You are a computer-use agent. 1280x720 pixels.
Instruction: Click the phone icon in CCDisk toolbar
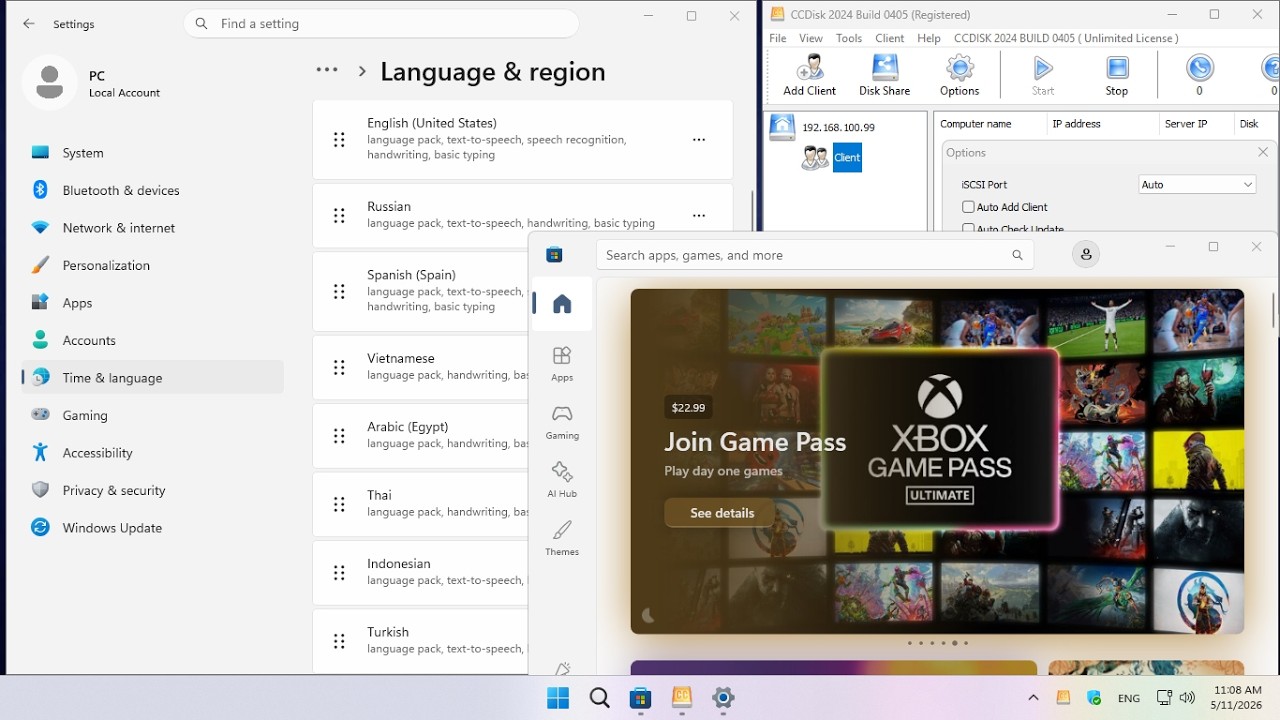[1200, 68]
